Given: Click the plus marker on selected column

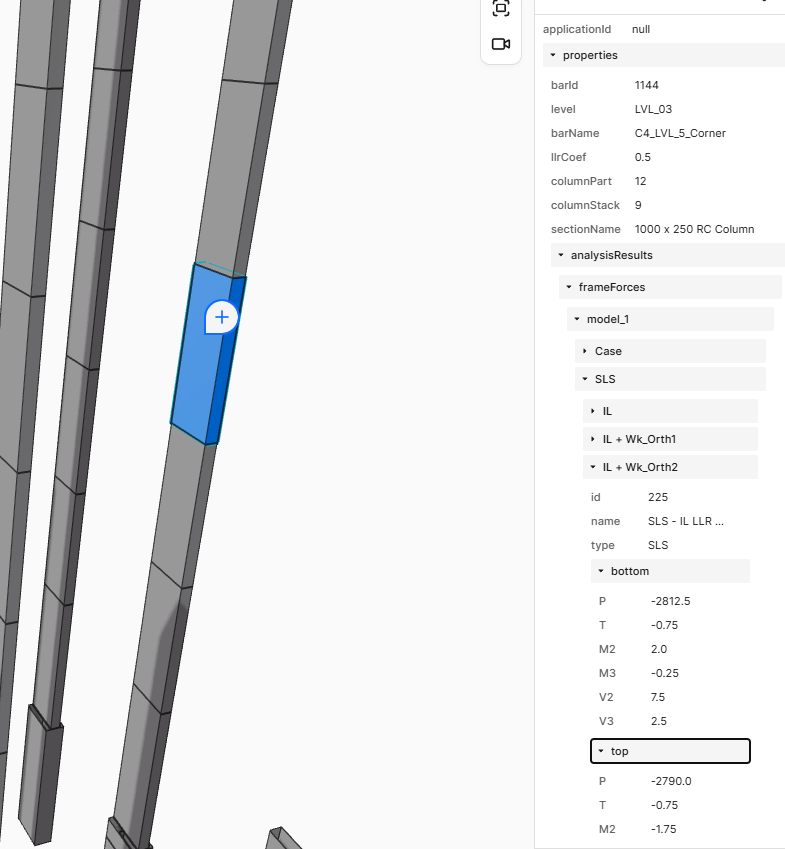Looking at the screenshot, I should pyautogui.click(x=222, y=318).
